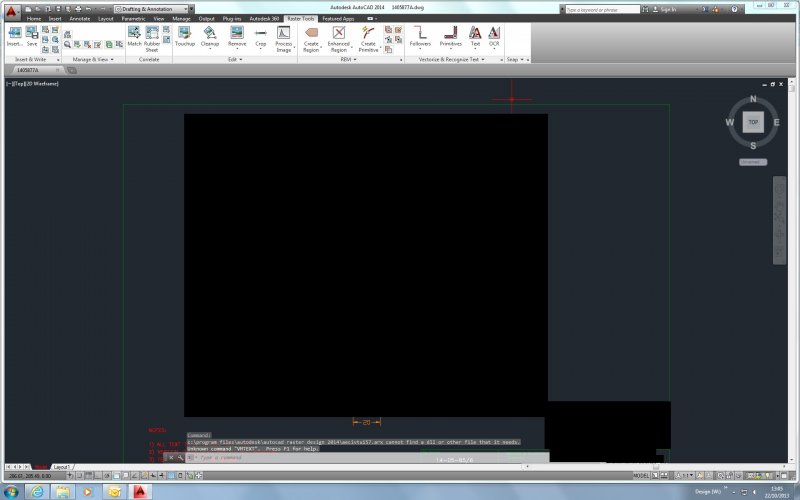Switch to the Layout1 tab
800x500 pixels.
[x=62, y=467]
